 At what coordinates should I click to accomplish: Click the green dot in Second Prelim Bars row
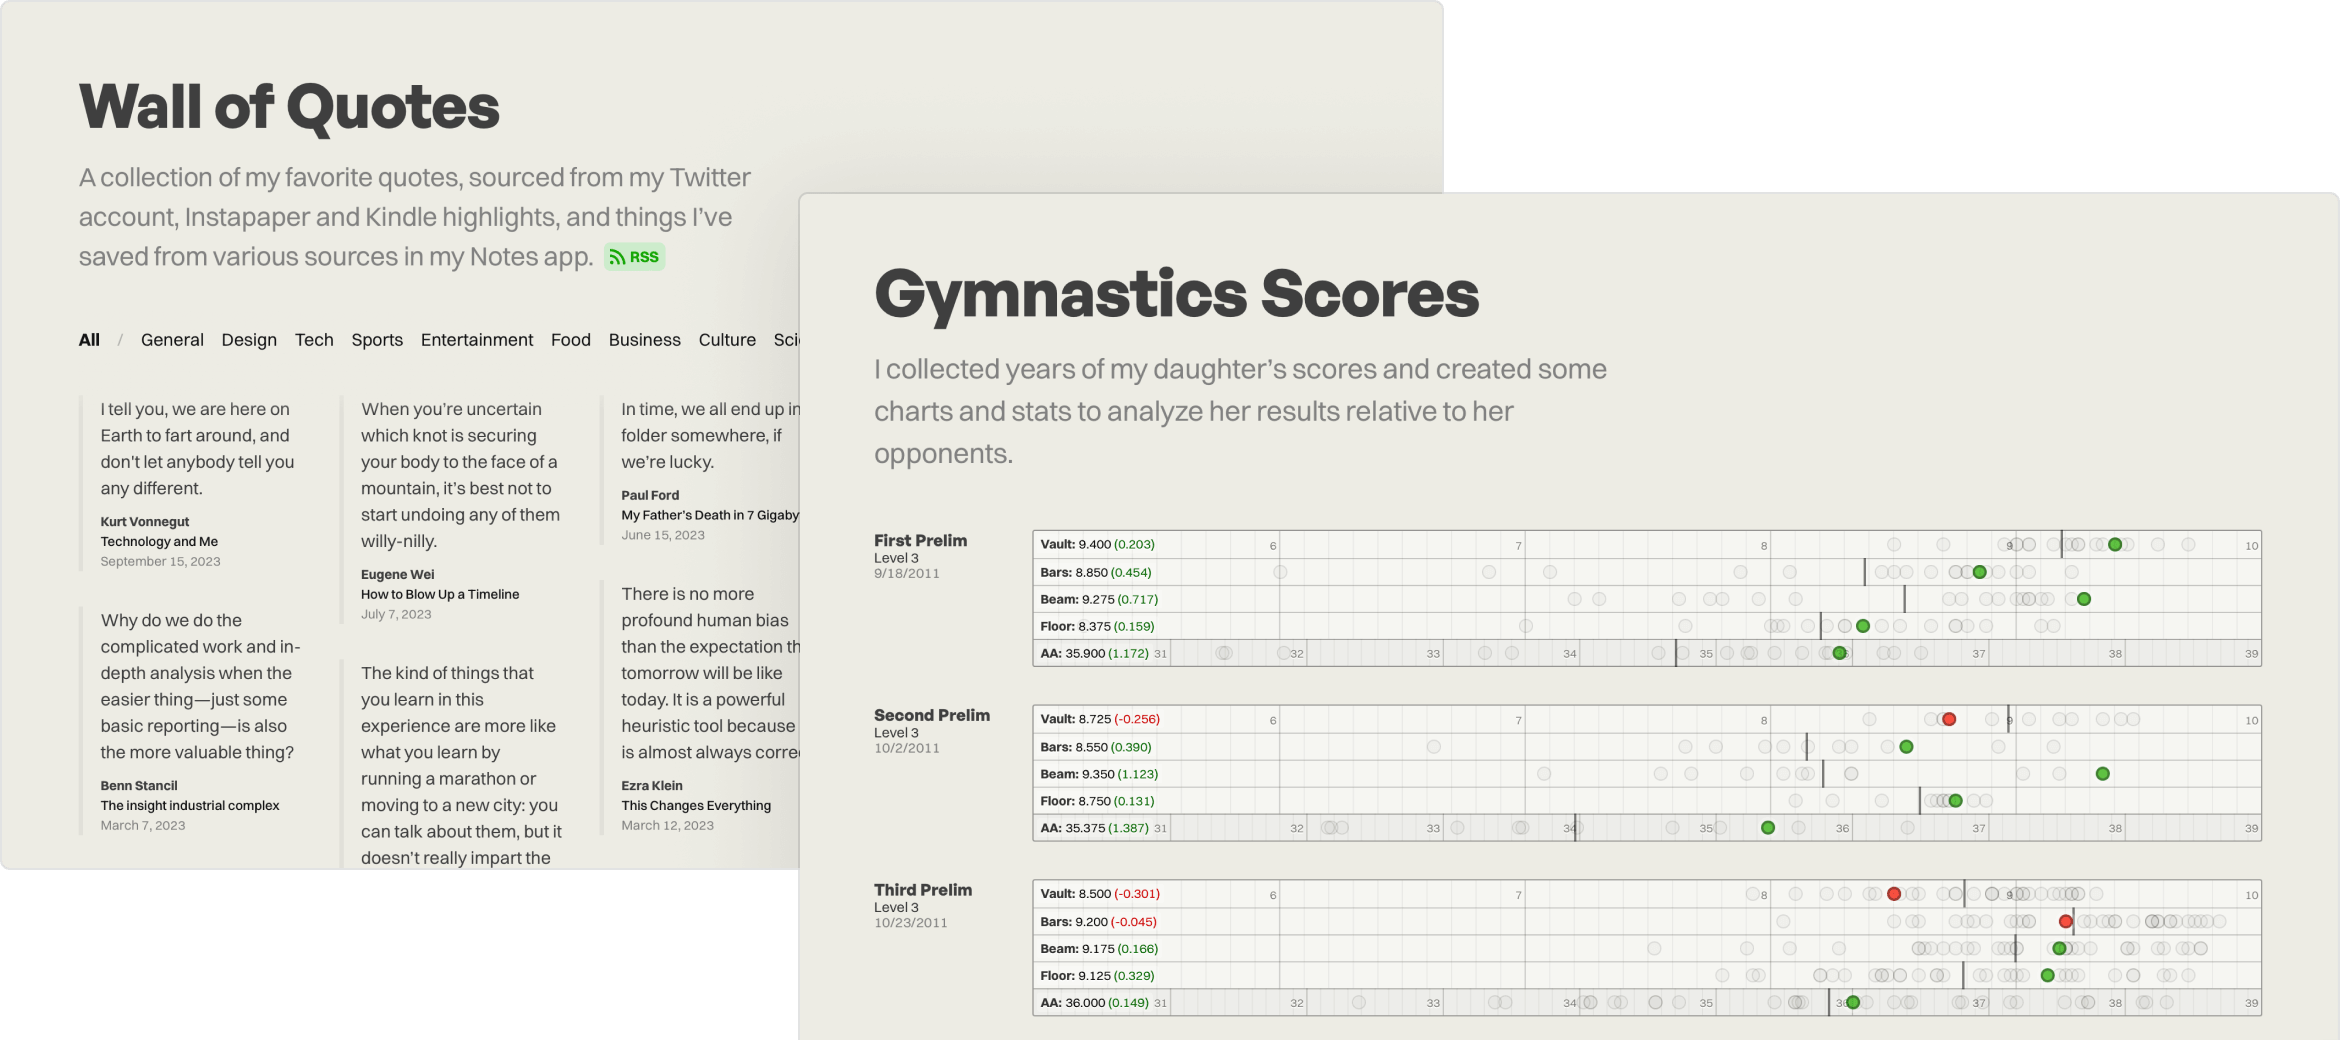(1906, 747)
